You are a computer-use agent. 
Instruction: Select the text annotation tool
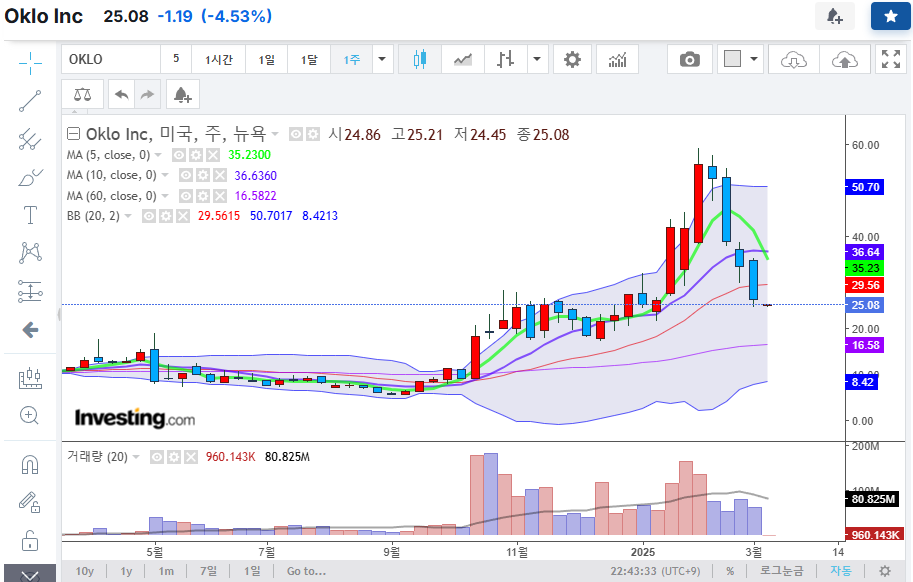(30, 215)
